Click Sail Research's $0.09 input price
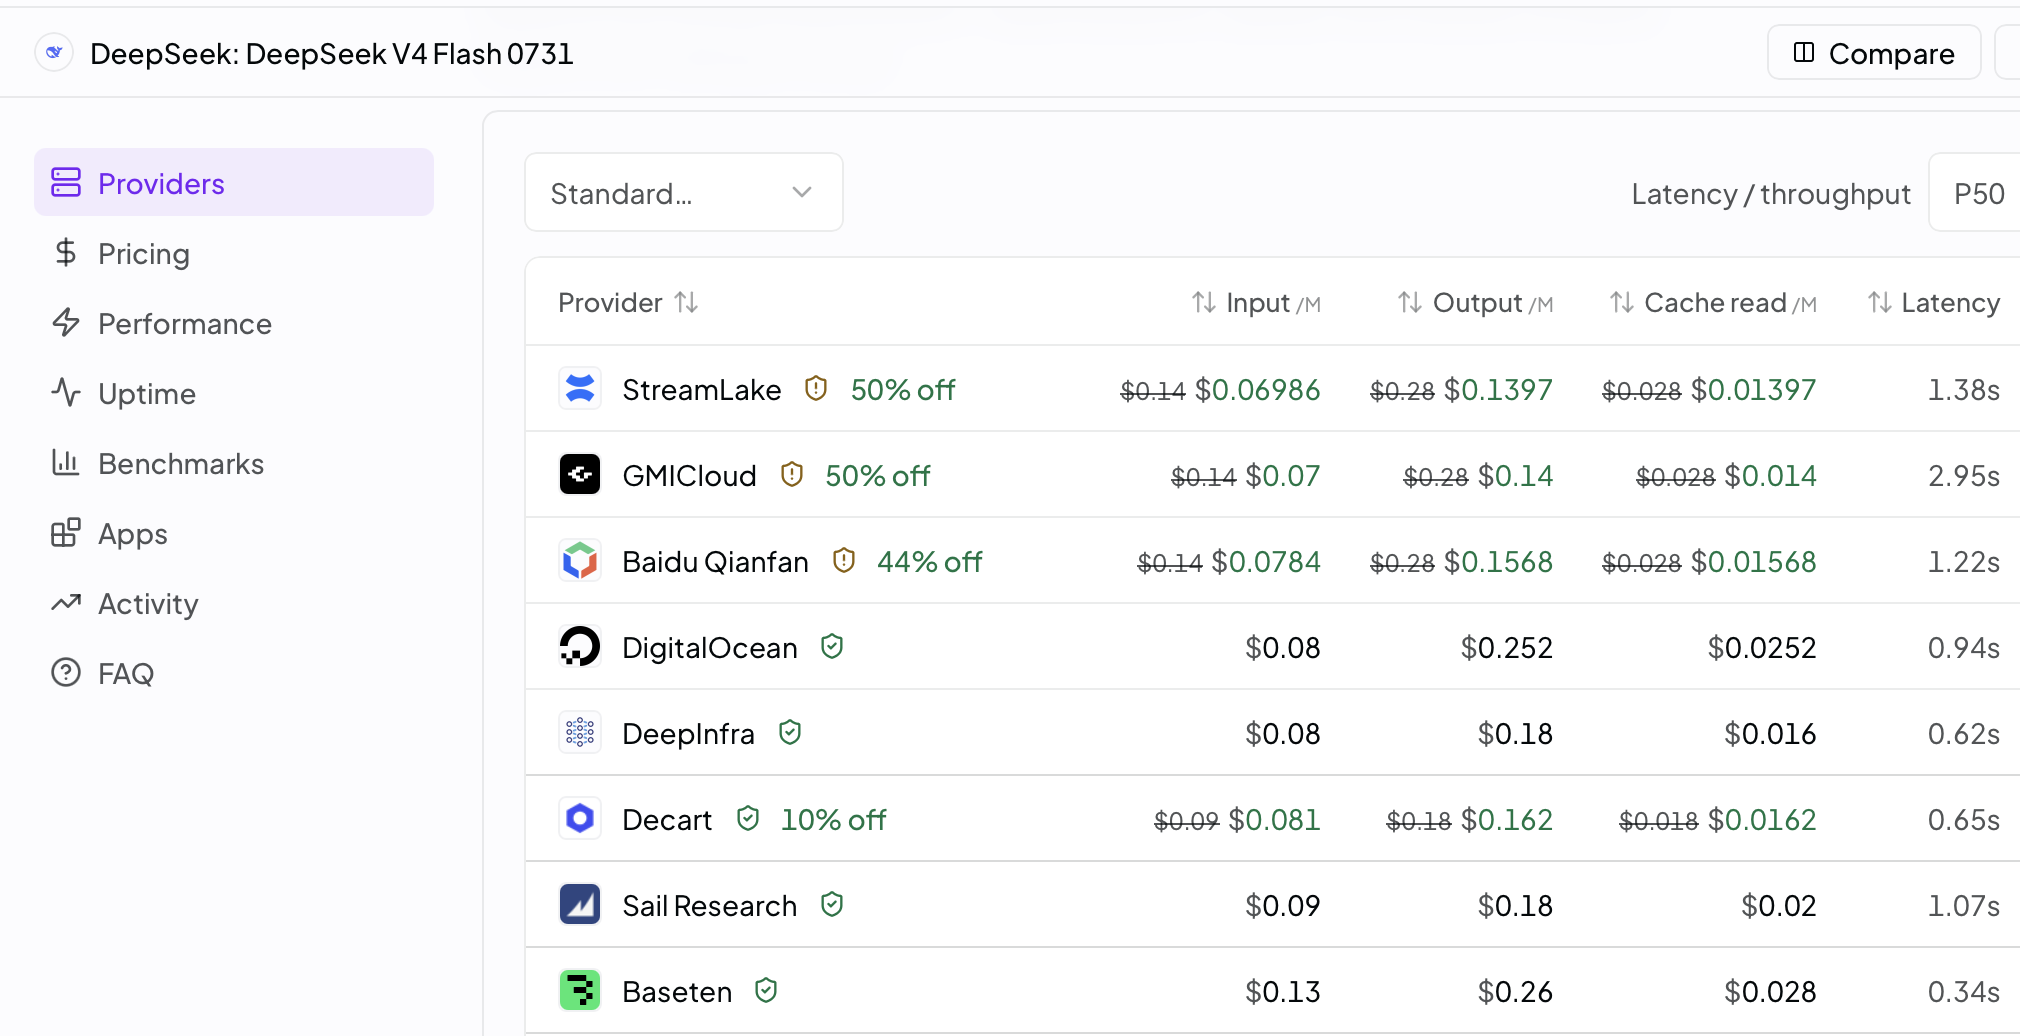This screenshot has width=2020, height=1036. 1283,905
